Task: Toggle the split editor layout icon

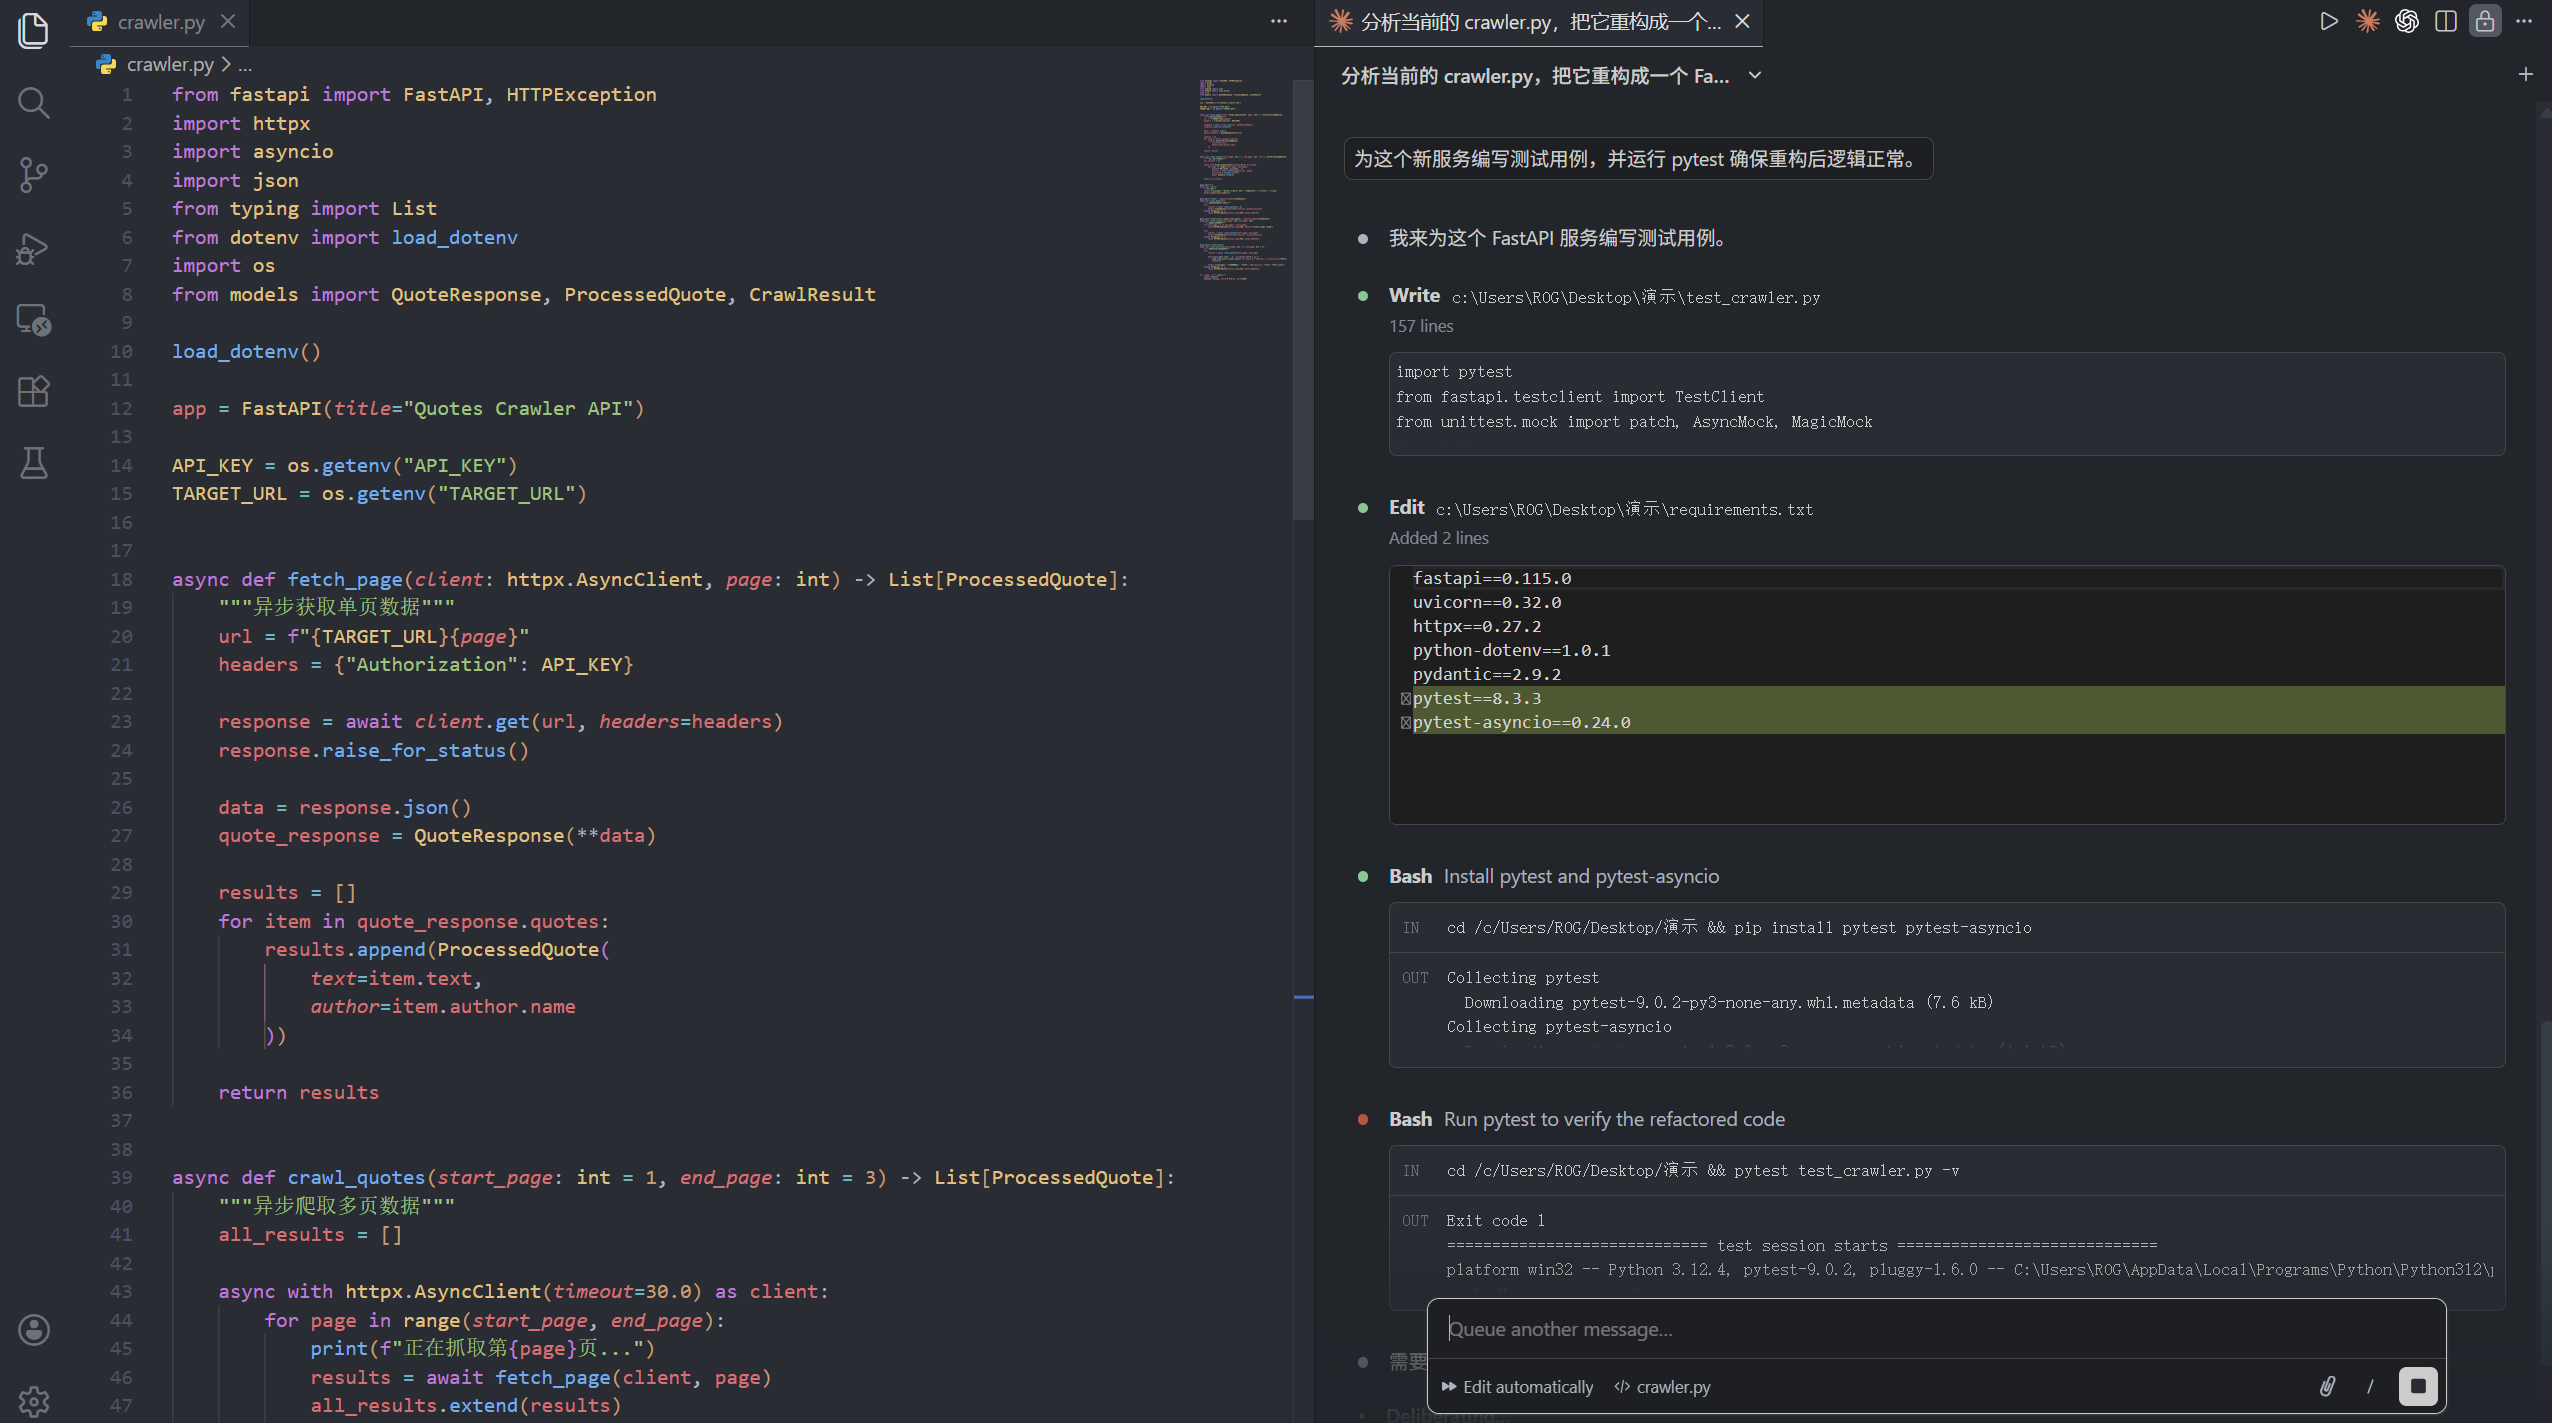Action: point(2445,21)
